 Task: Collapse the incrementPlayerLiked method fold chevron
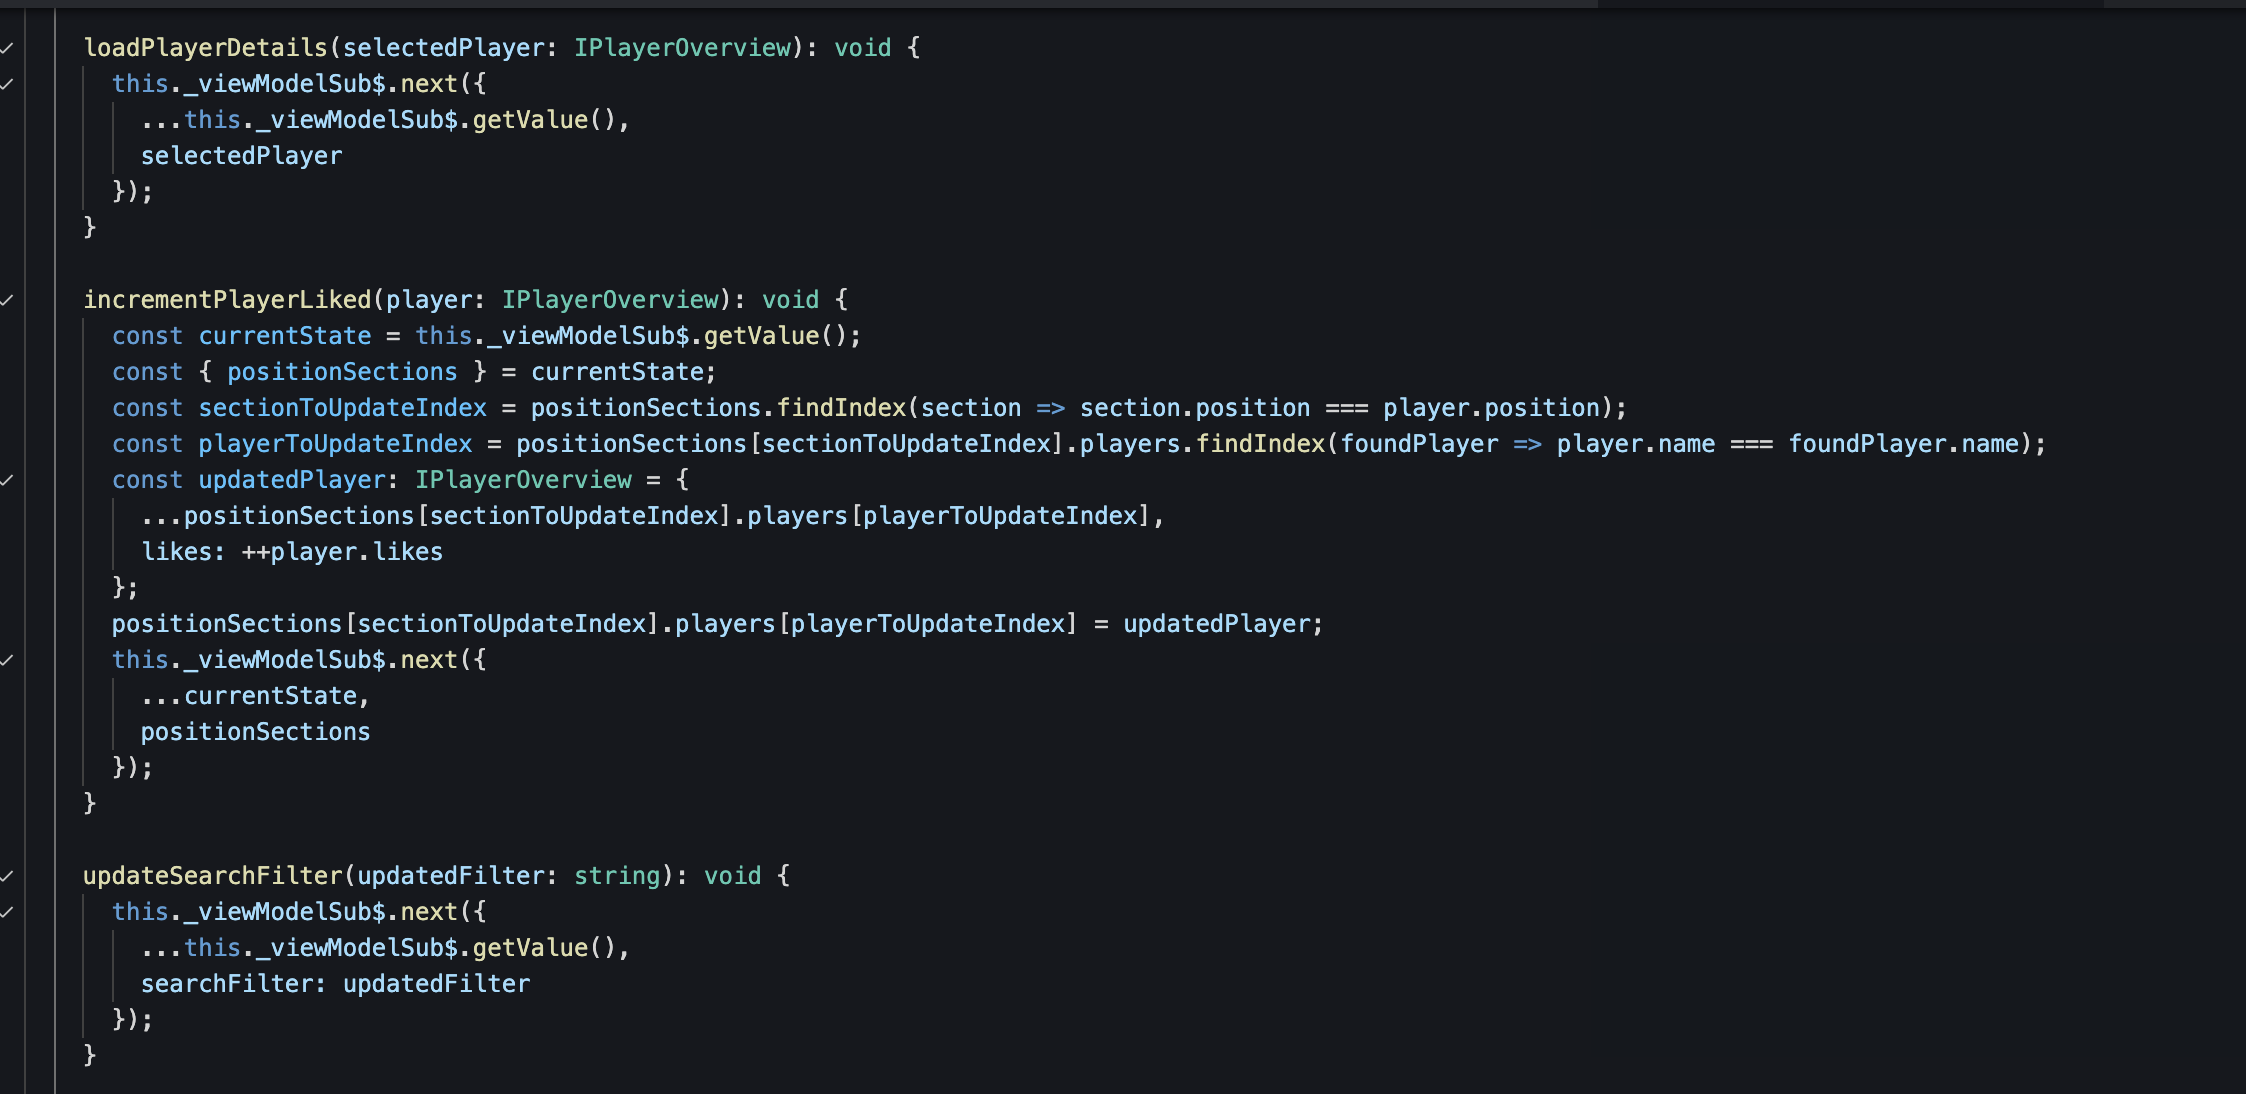coord(6,300)
